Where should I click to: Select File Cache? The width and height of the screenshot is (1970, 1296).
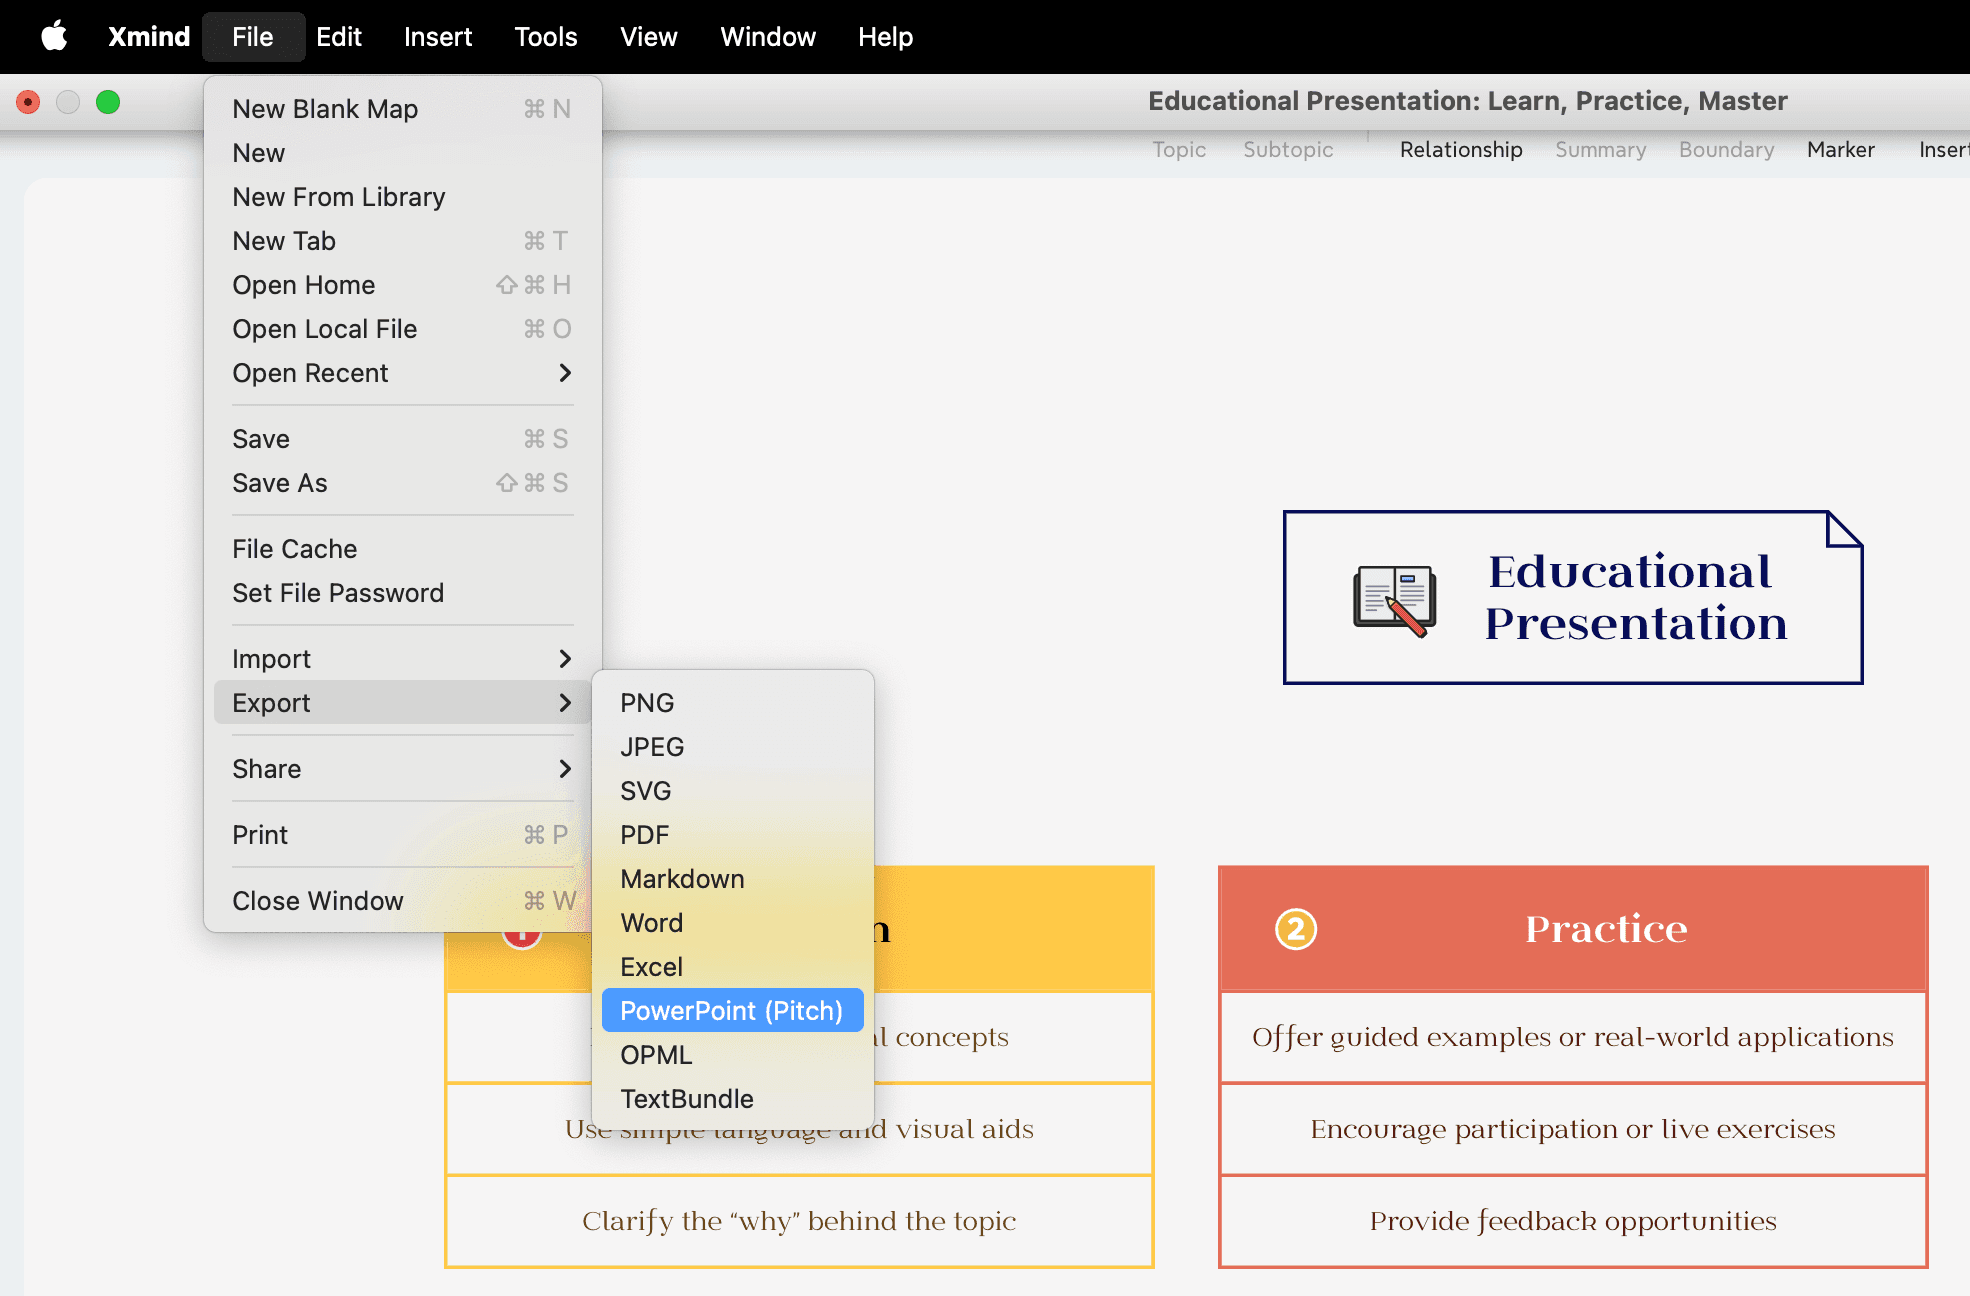click(402, 549)
